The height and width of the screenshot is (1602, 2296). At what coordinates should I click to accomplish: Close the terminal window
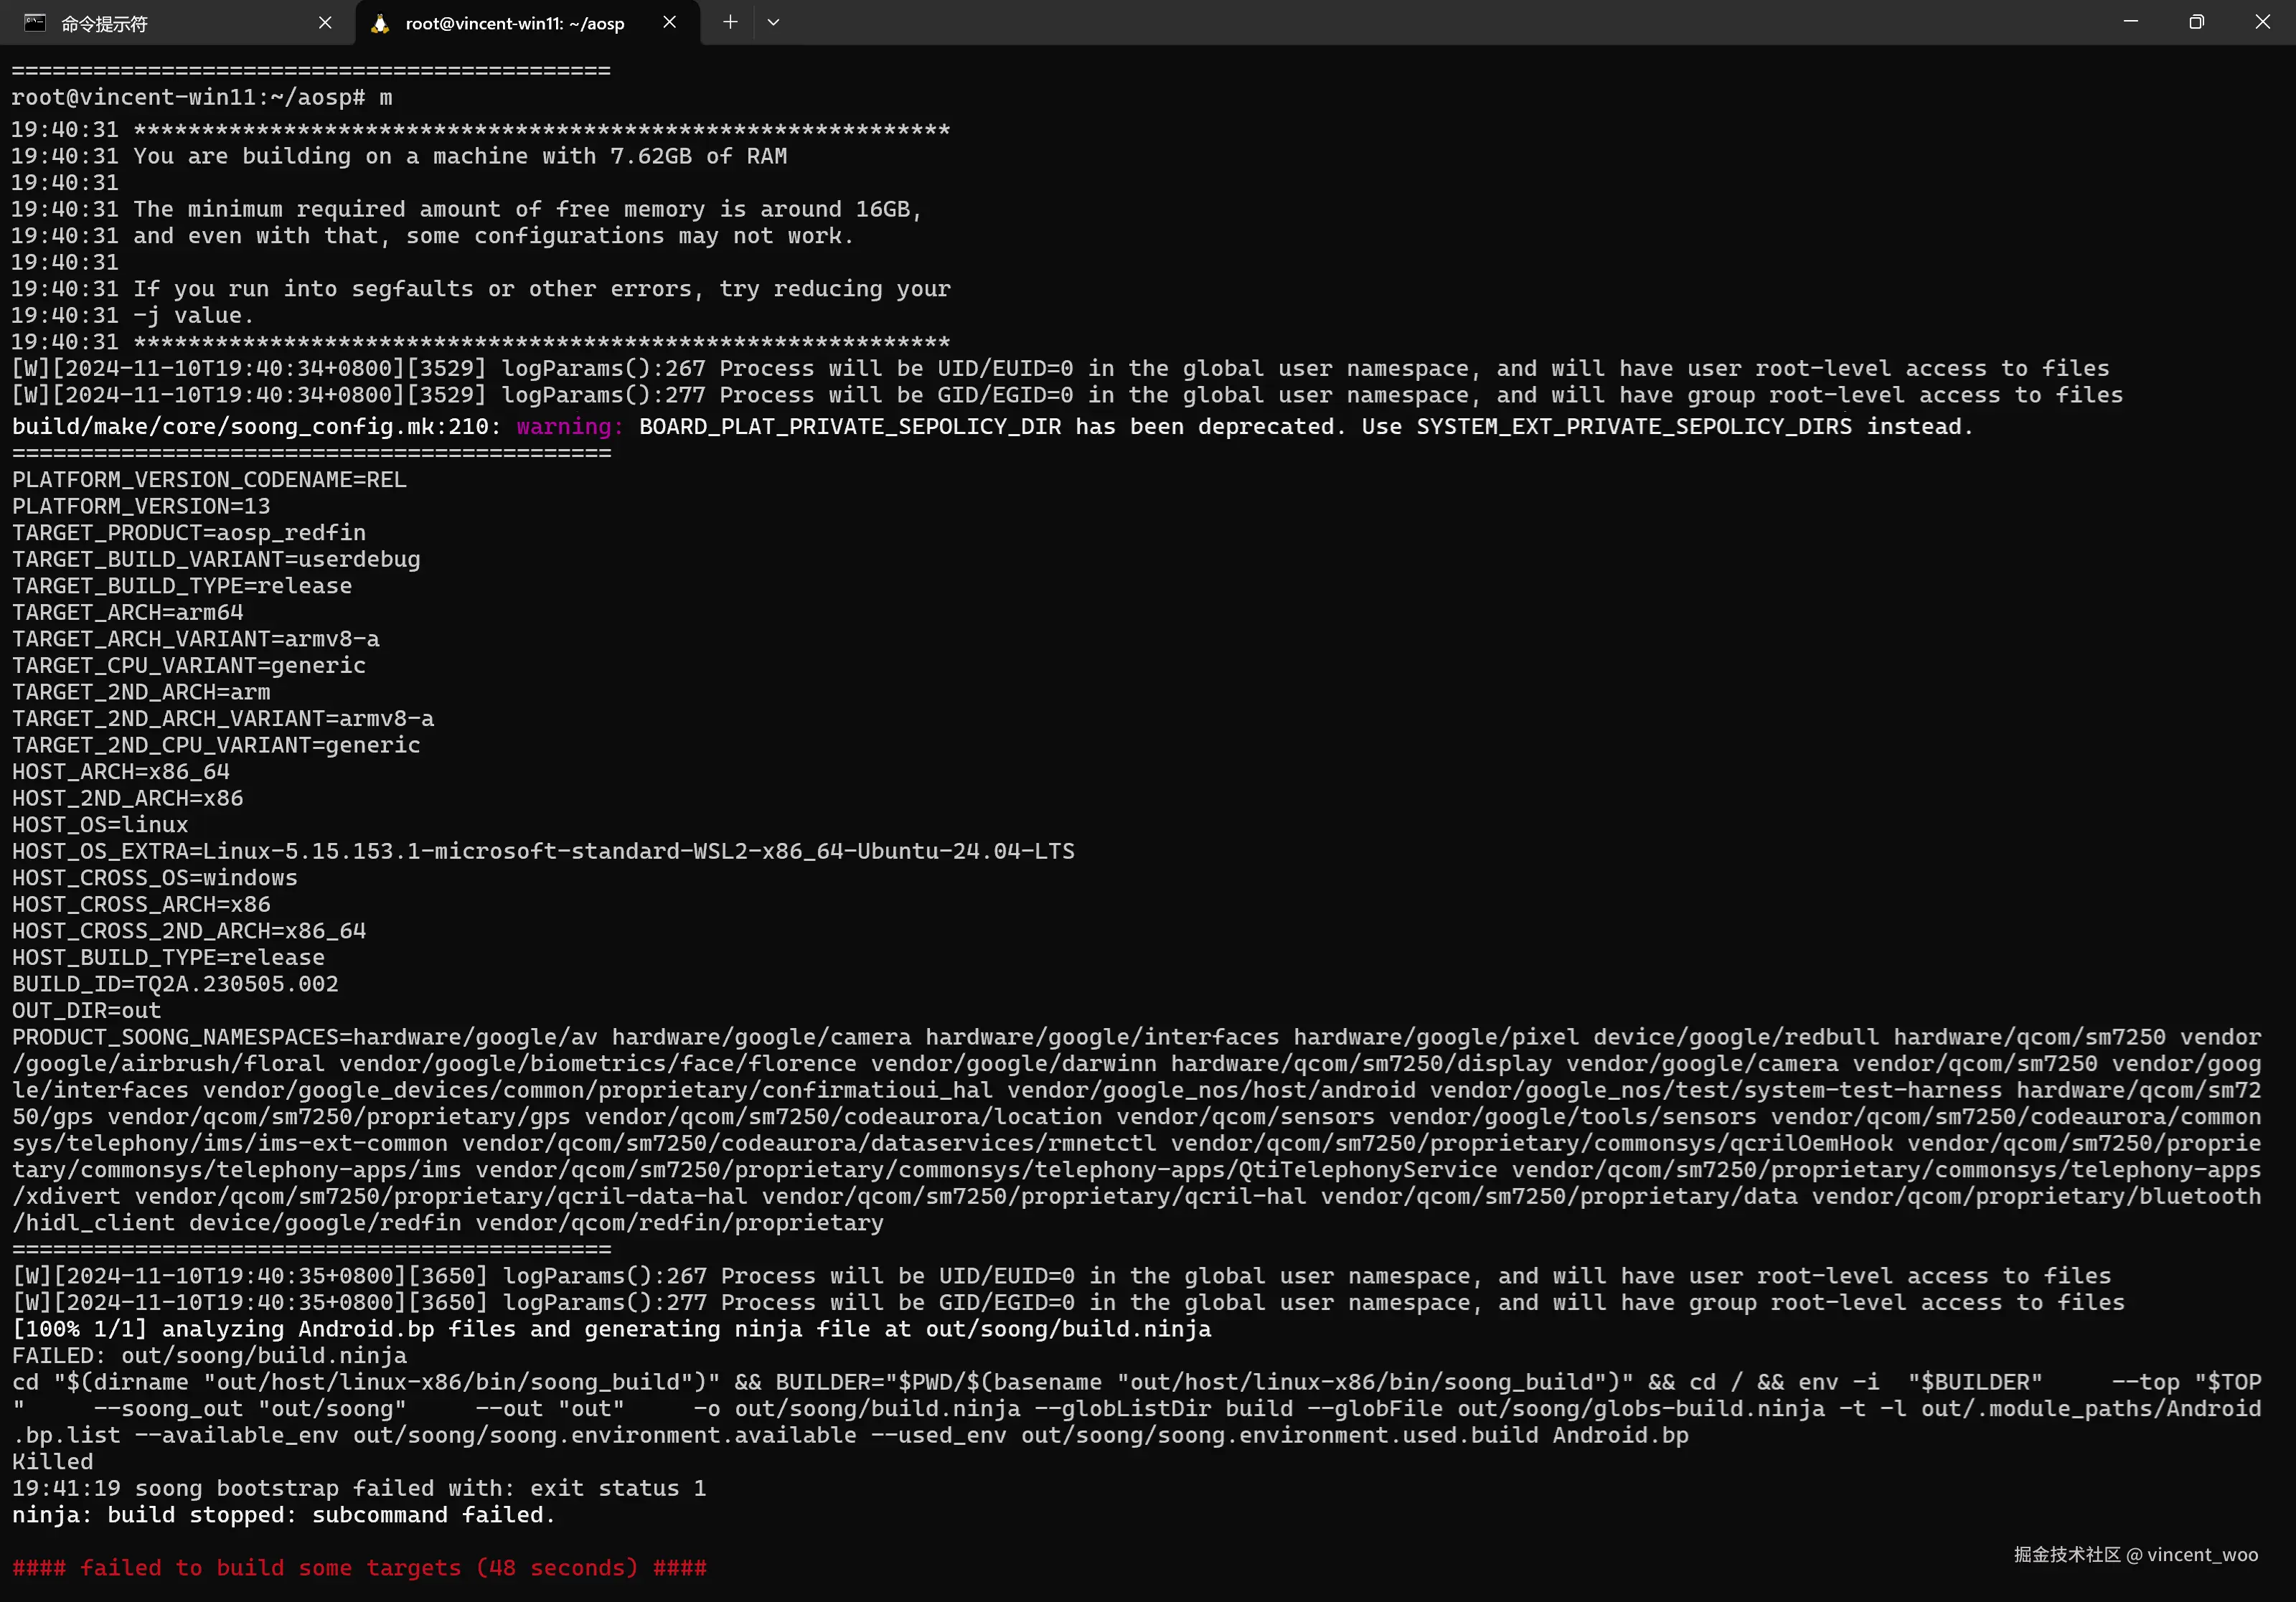click(x=2262, y=22)
